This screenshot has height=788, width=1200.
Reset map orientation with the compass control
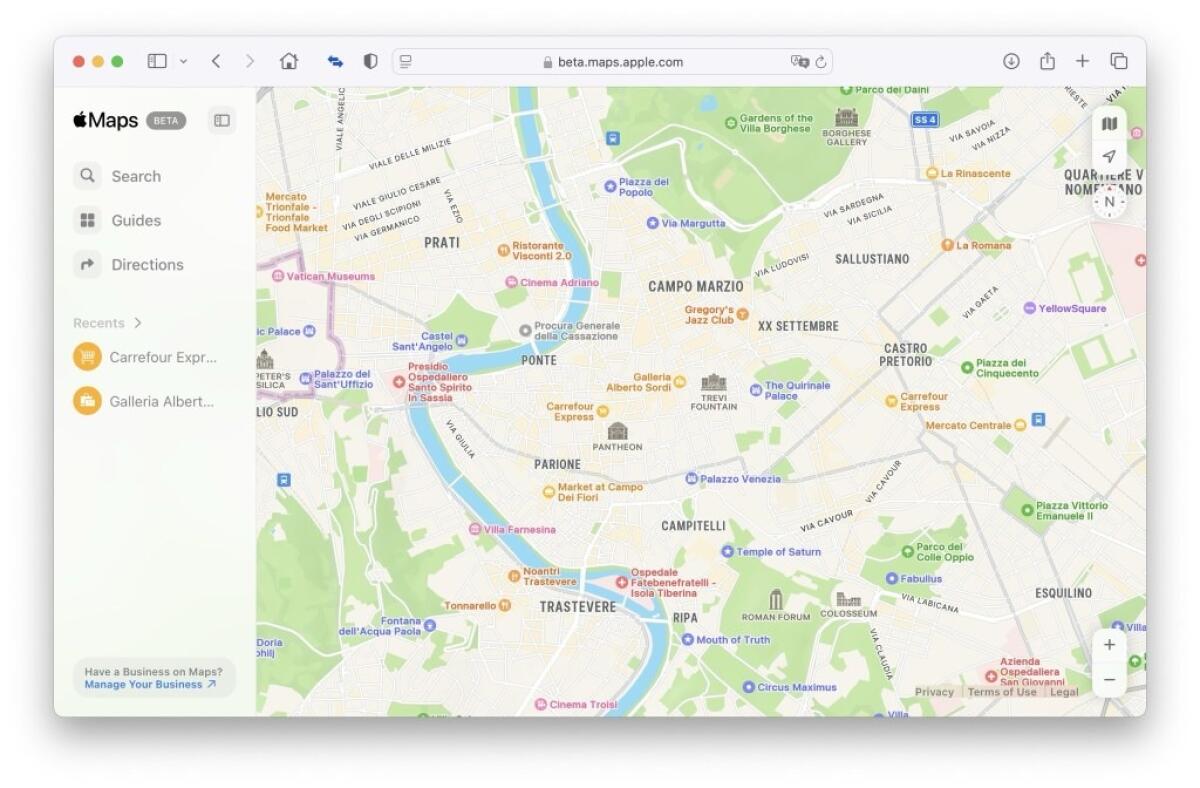1109,201
